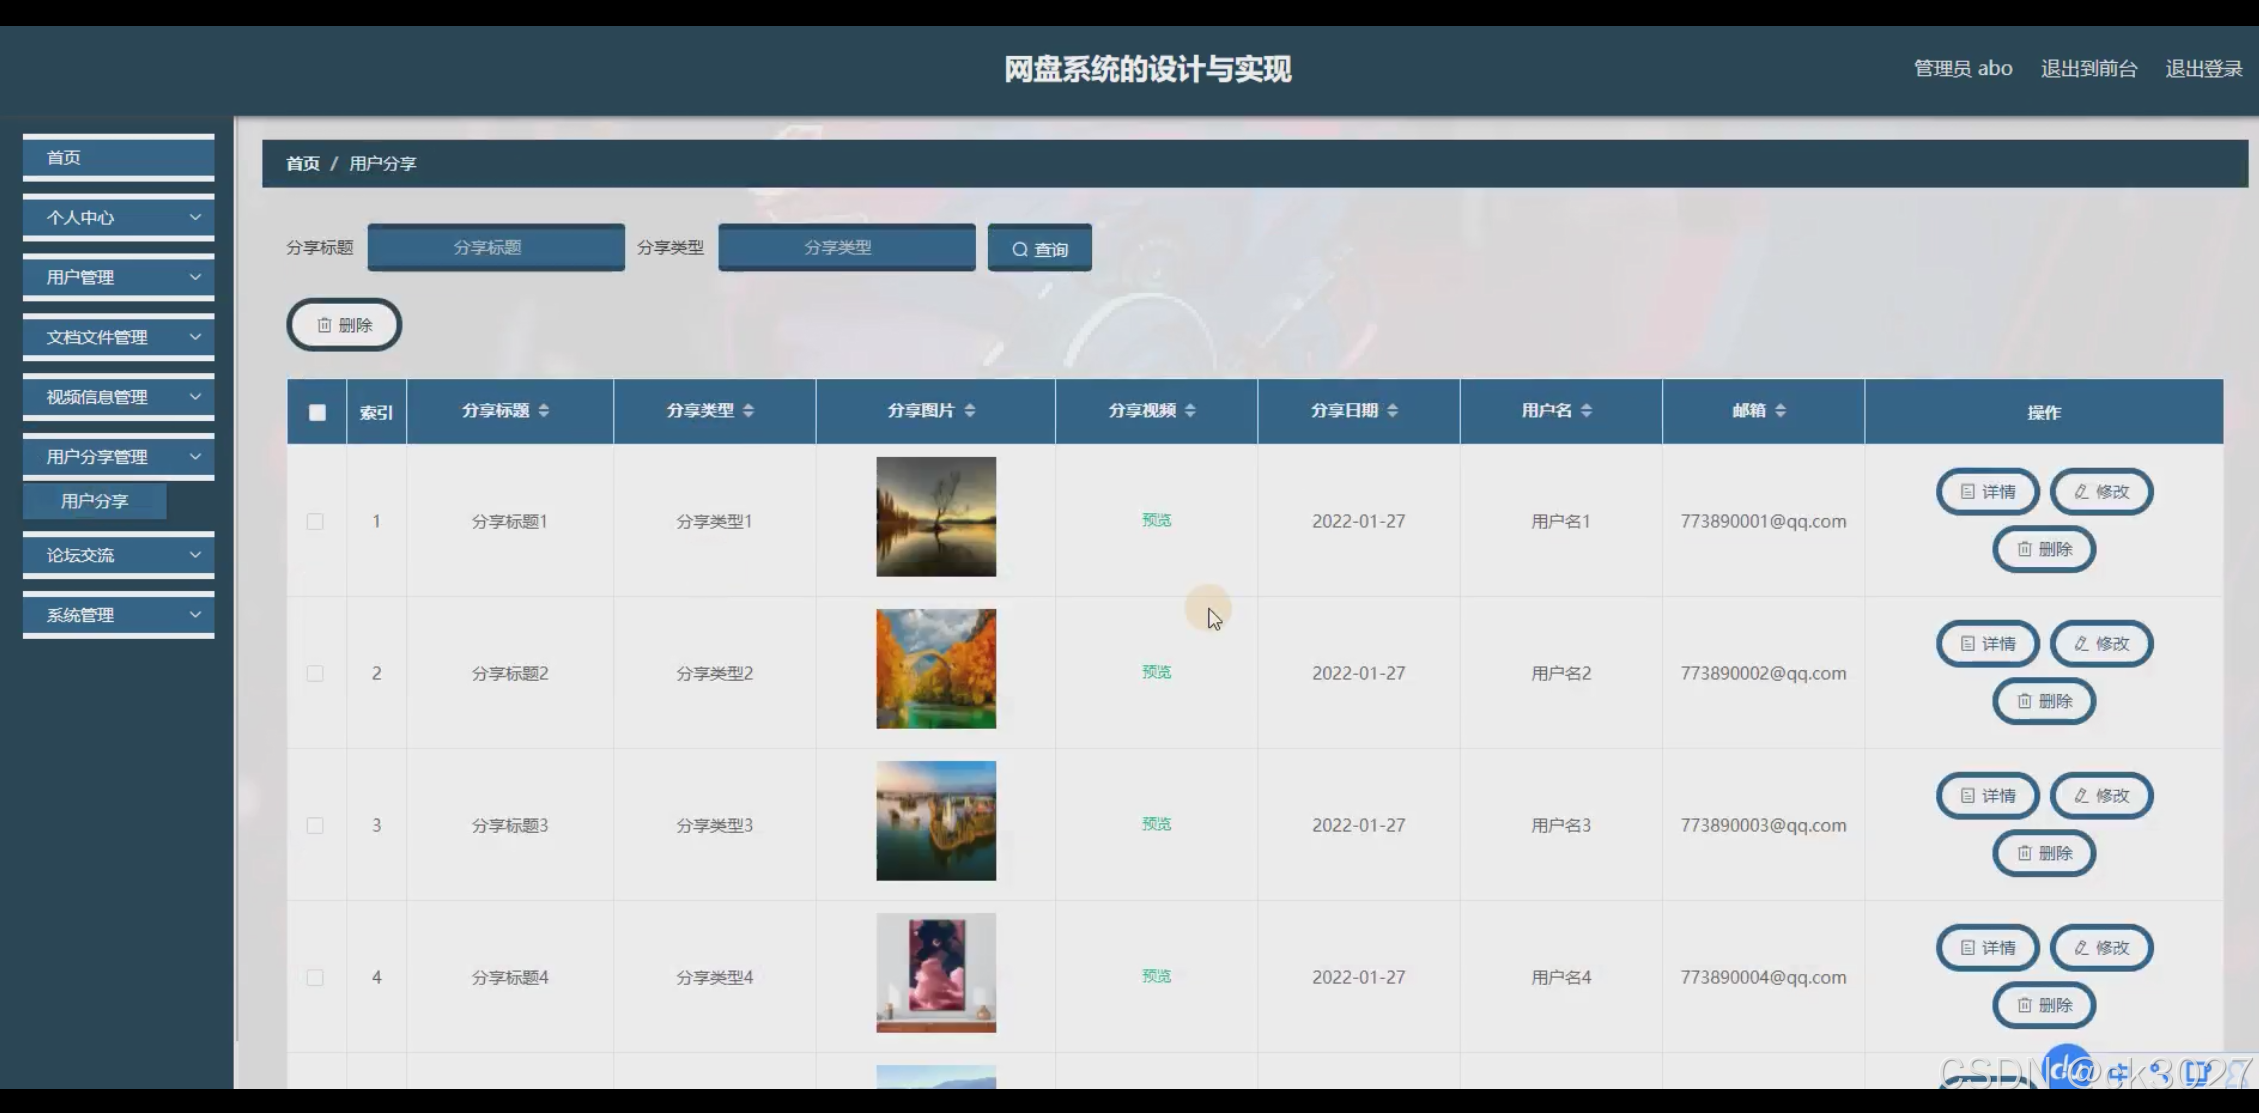Screen dimensions: 2259x1113
Task: Check the checkbox for row 4
Action: [x=315, y=978]
